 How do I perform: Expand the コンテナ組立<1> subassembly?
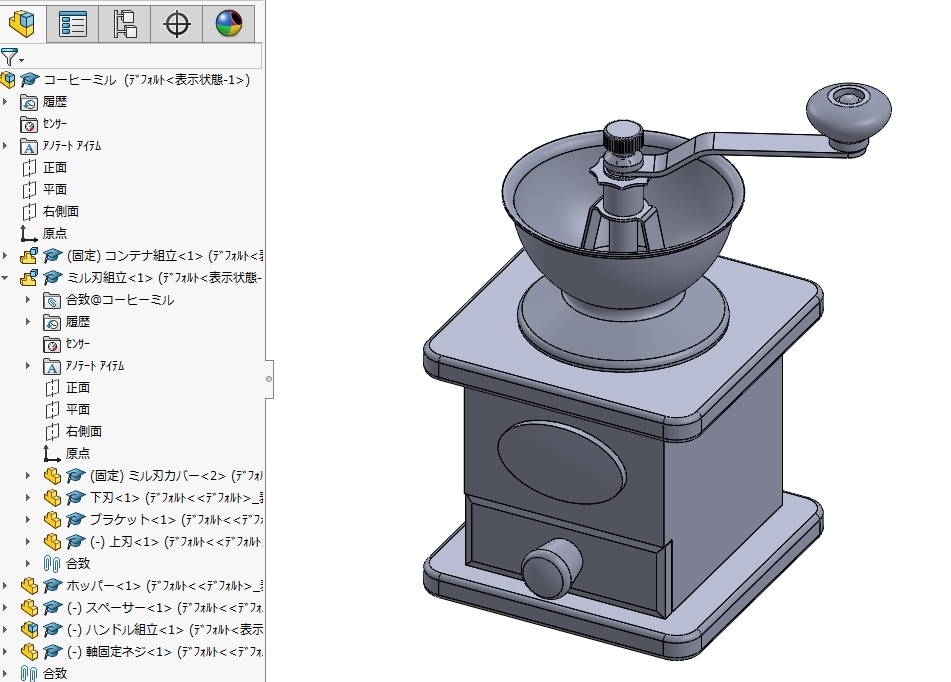click(x=6, y=256)
